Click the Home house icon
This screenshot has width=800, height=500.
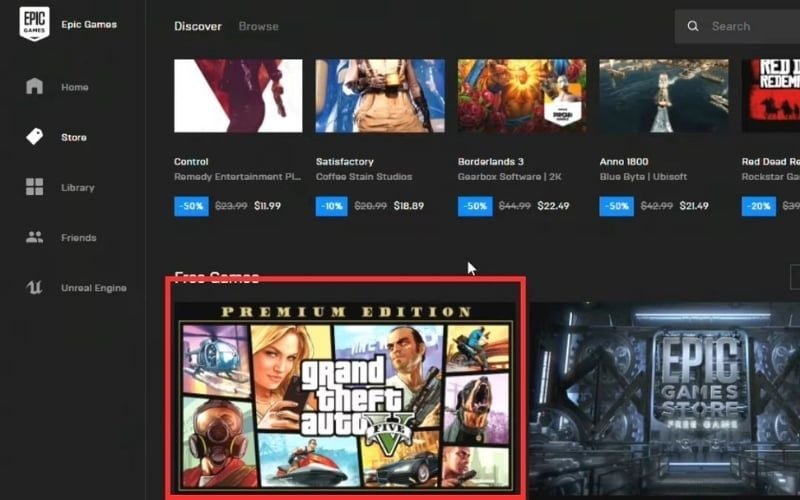tap(34, 86)
